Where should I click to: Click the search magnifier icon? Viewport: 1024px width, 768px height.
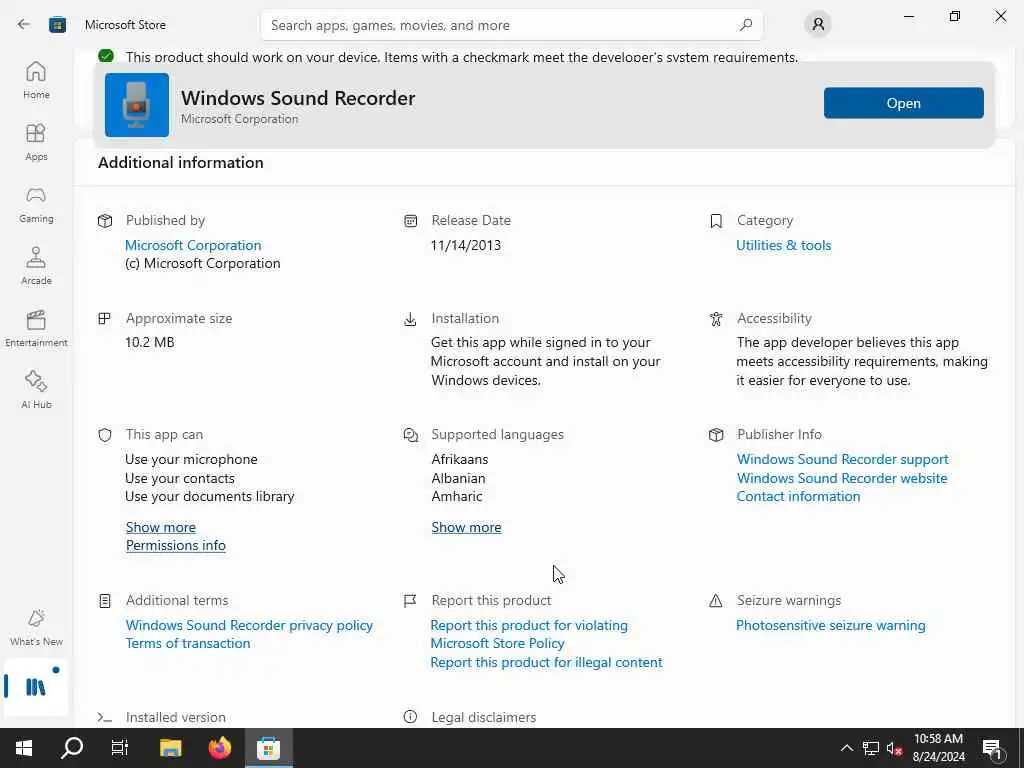(x=746, y=25)
